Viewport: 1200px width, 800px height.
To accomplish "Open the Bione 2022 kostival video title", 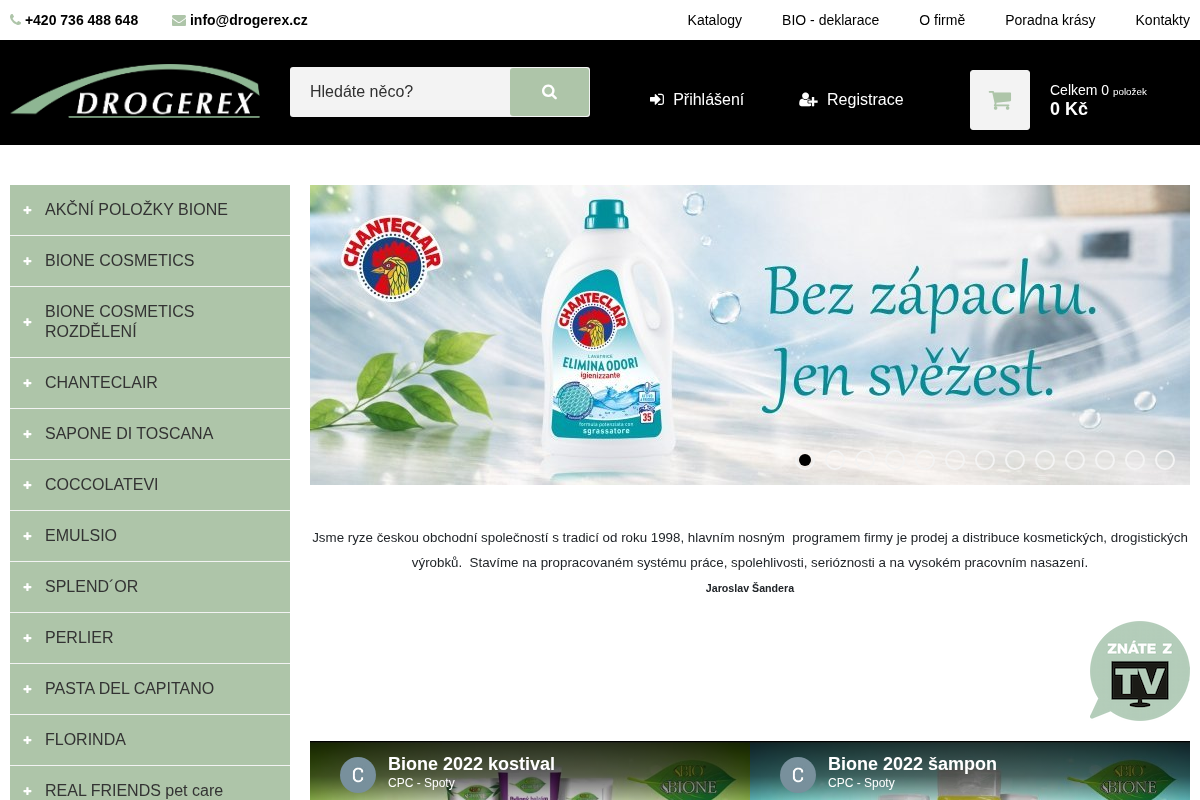I will pyautogui.click(x=471, y=764).
